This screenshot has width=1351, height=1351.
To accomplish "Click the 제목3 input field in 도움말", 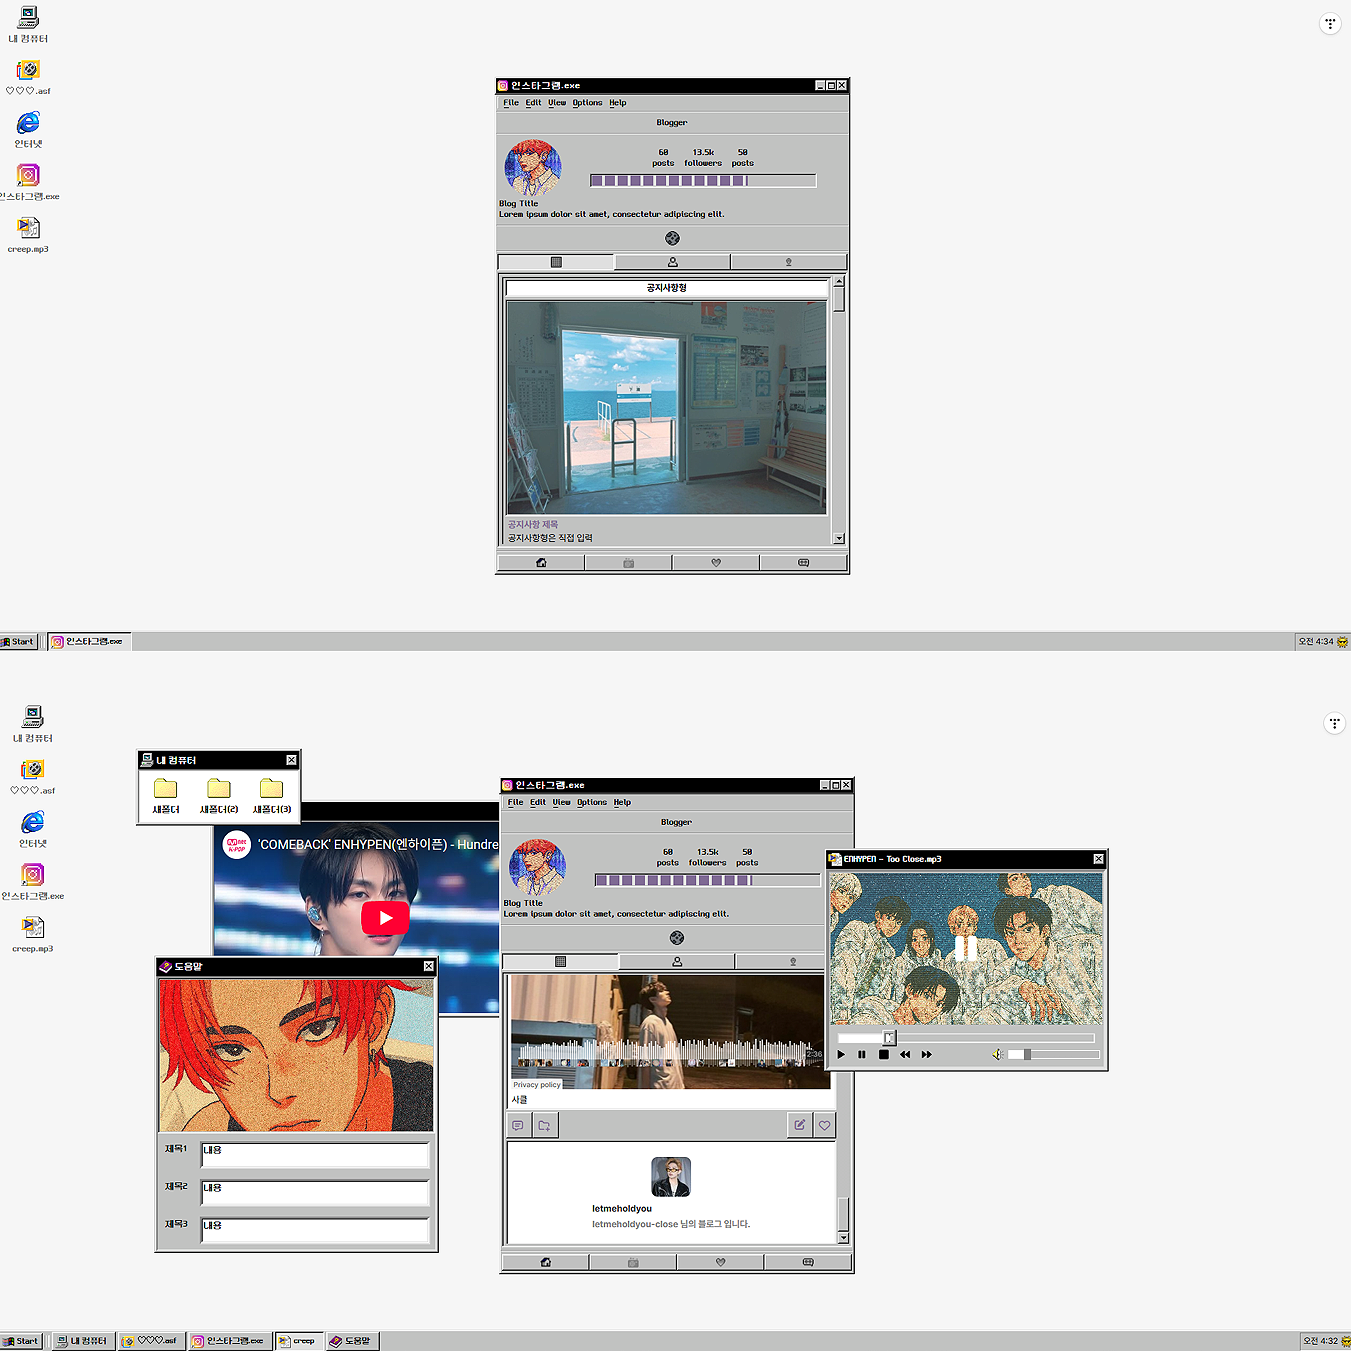I will [x=315, y=1230].
